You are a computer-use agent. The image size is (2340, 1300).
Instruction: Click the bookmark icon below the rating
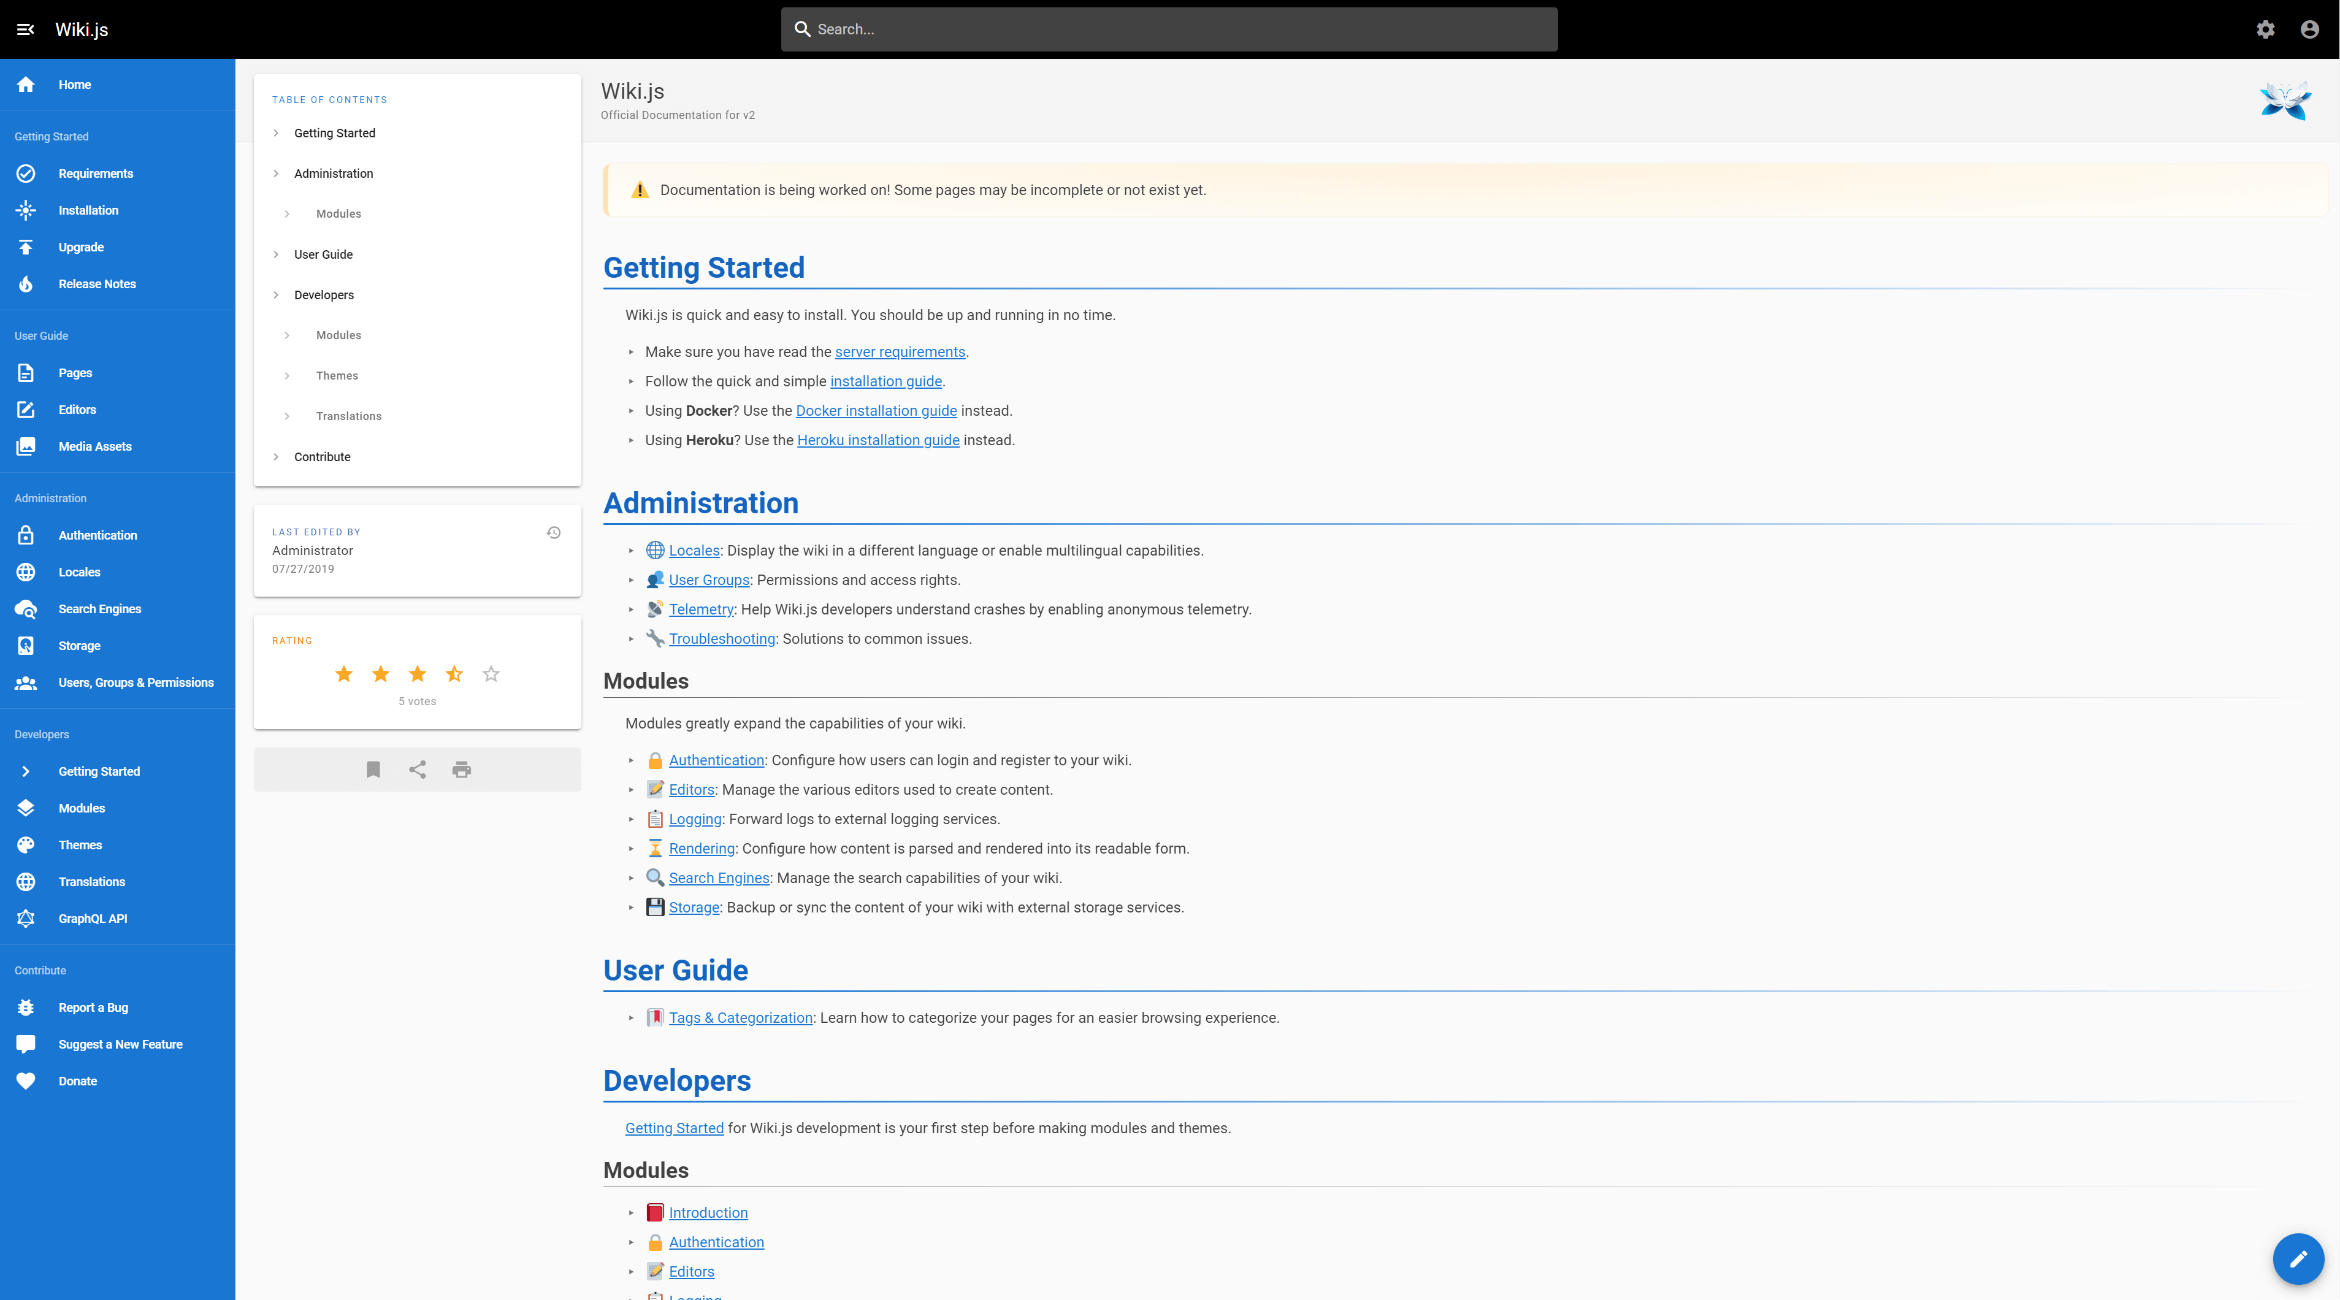click(x=373, y=769)
